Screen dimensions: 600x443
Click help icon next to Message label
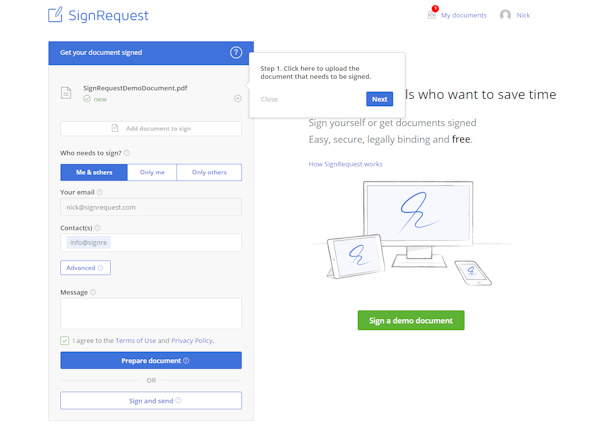coord(93,293)
